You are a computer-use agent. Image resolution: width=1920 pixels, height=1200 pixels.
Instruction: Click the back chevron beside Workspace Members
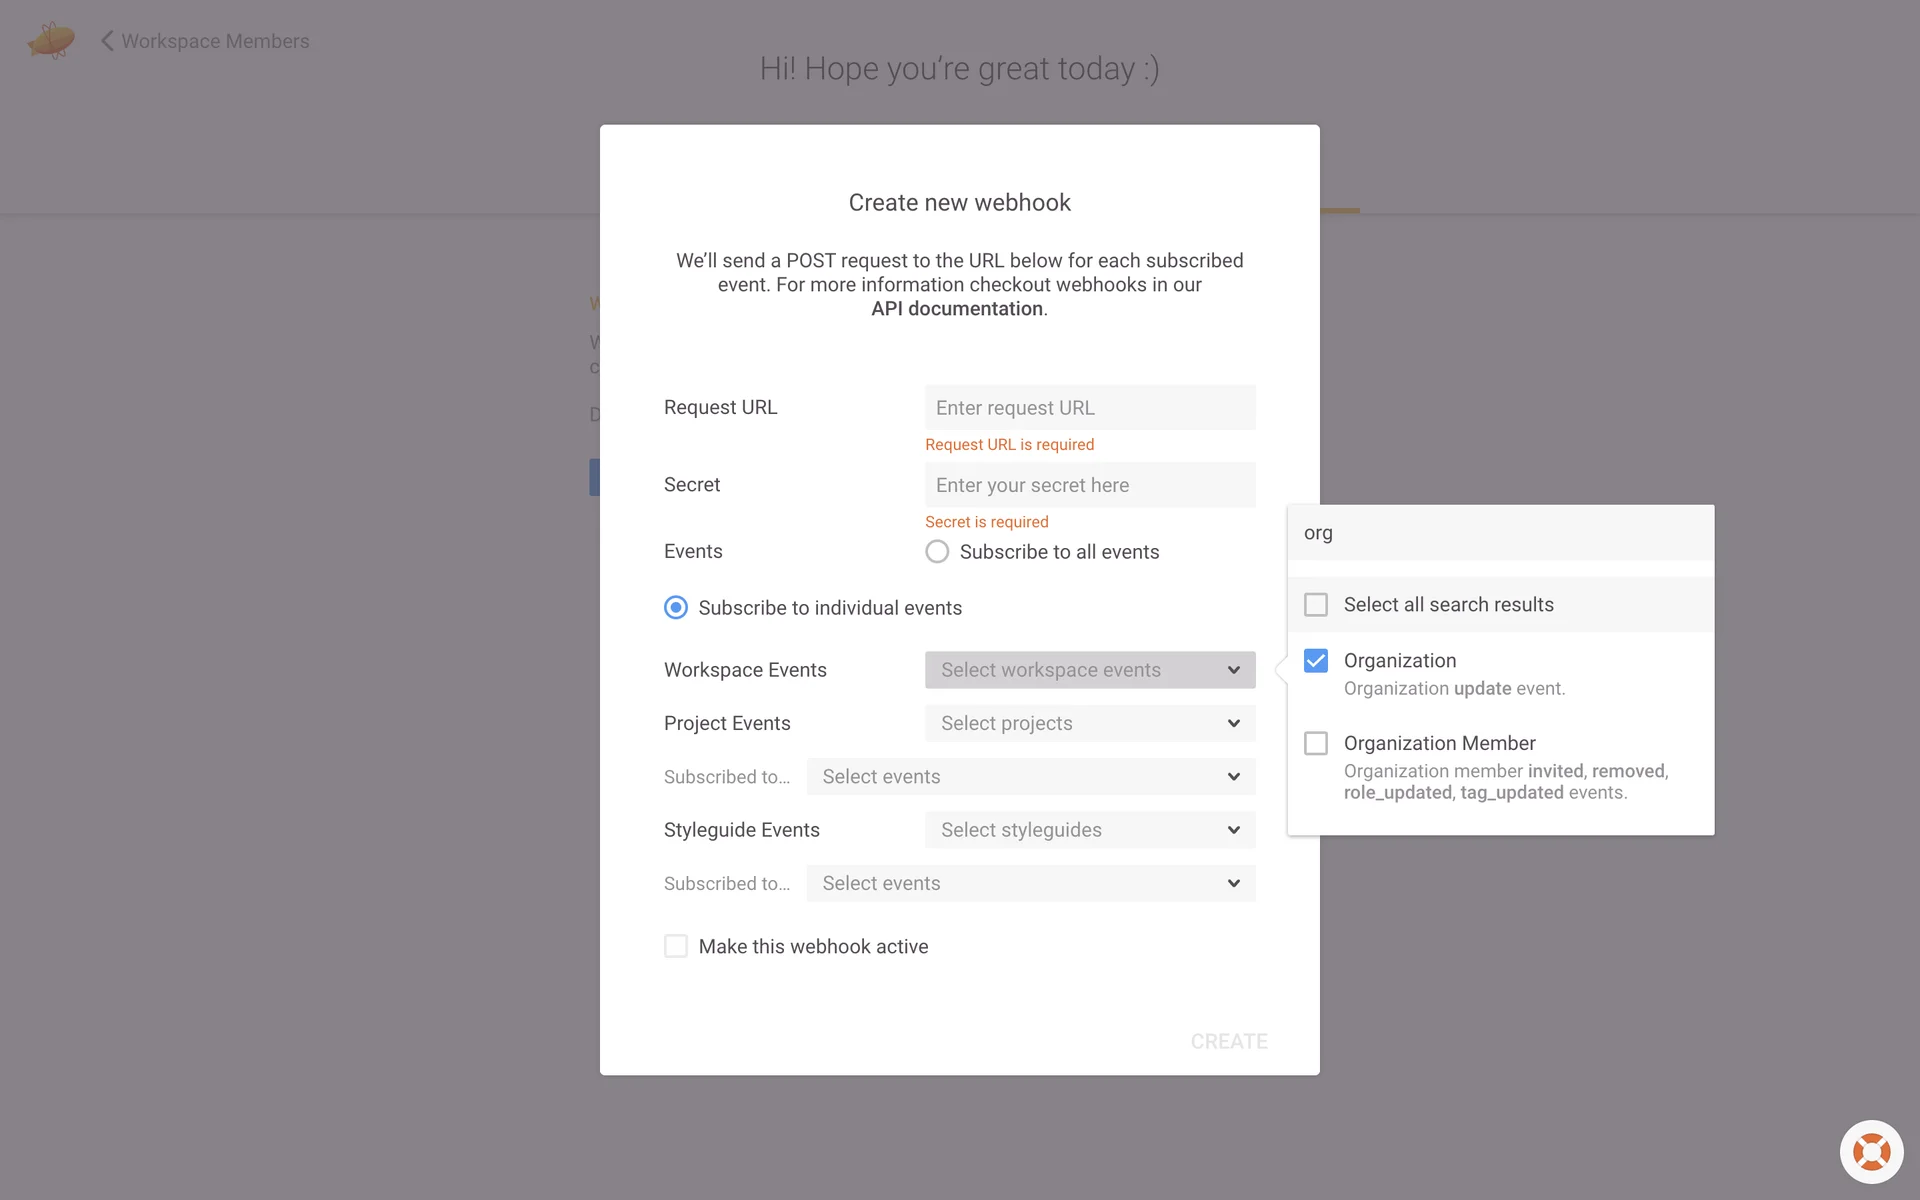click(x=107, y=41)
